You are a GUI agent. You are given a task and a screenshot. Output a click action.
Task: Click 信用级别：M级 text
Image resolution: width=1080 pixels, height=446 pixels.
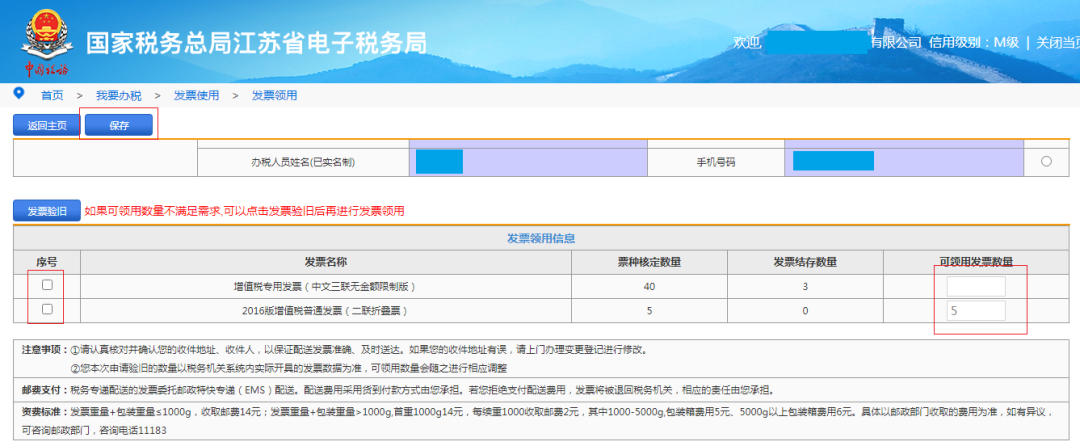pyautogui.click(x=974, y=43)
